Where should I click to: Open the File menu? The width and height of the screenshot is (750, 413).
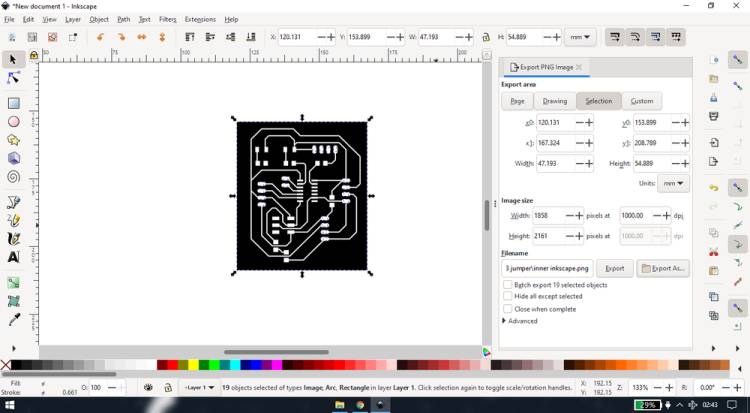(9, 19)
